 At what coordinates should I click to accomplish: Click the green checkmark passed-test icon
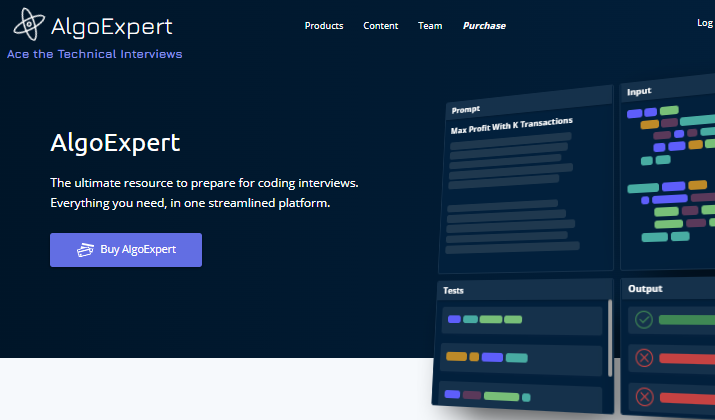click(644, 320)
